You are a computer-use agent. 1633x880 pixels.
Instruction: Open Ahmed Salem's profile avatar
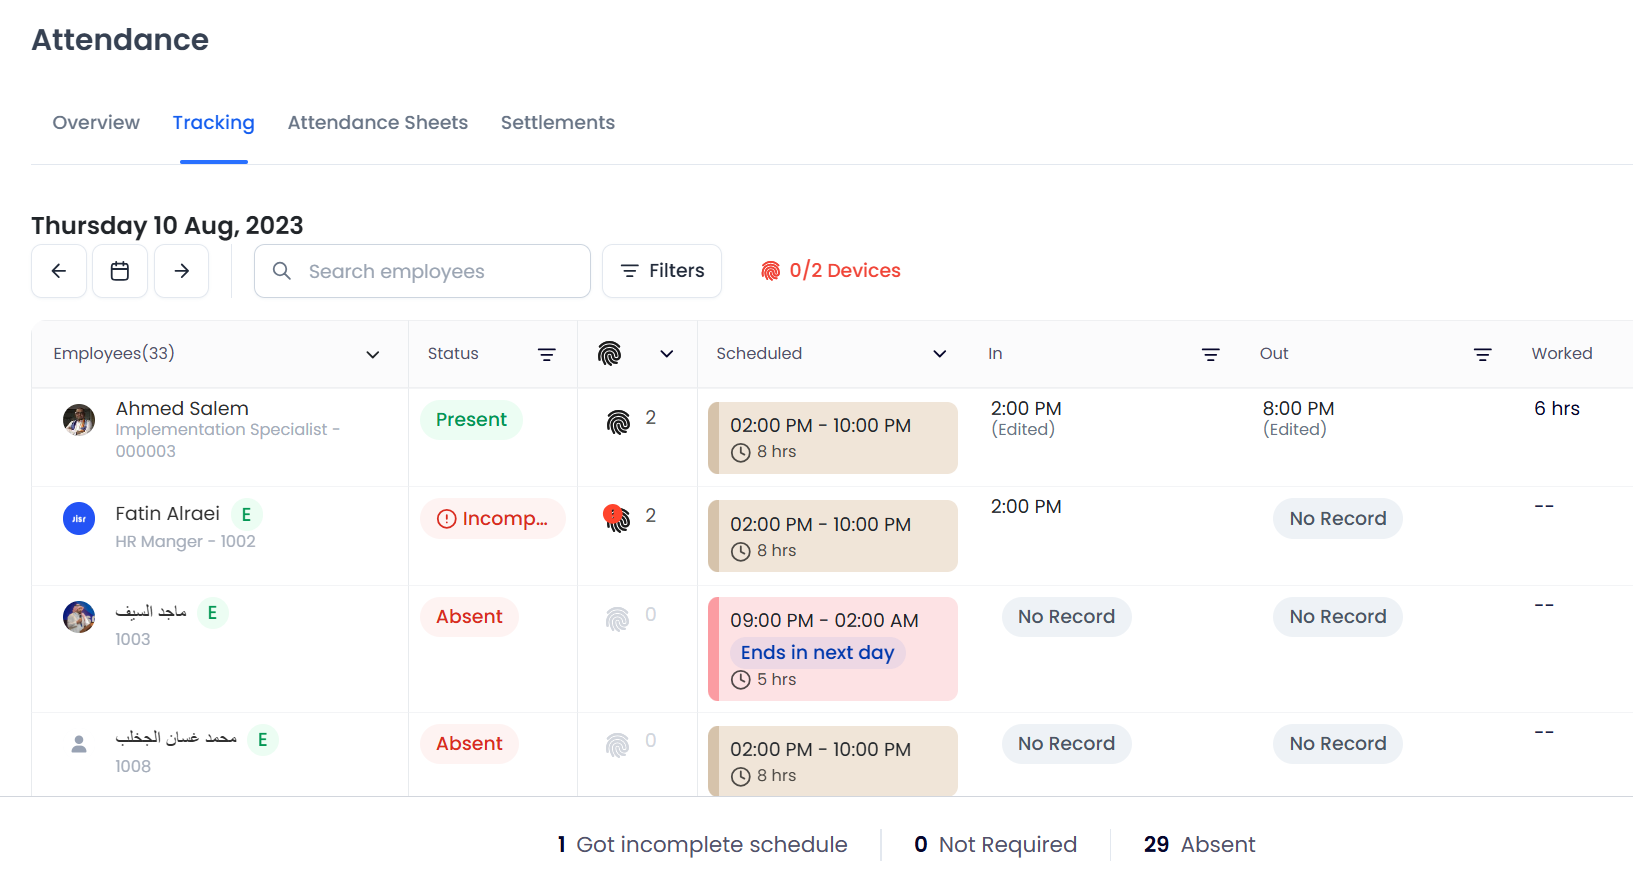79,420
